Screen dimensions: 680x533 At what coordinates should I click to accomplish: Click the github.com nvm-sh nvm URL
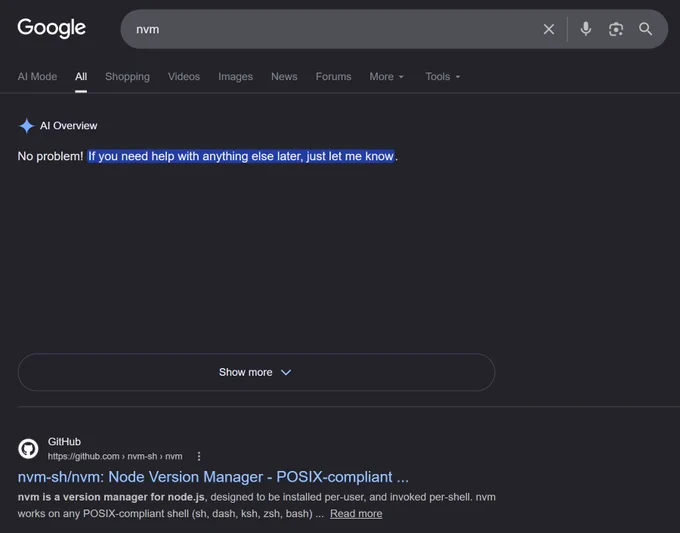tap(115, 456)
